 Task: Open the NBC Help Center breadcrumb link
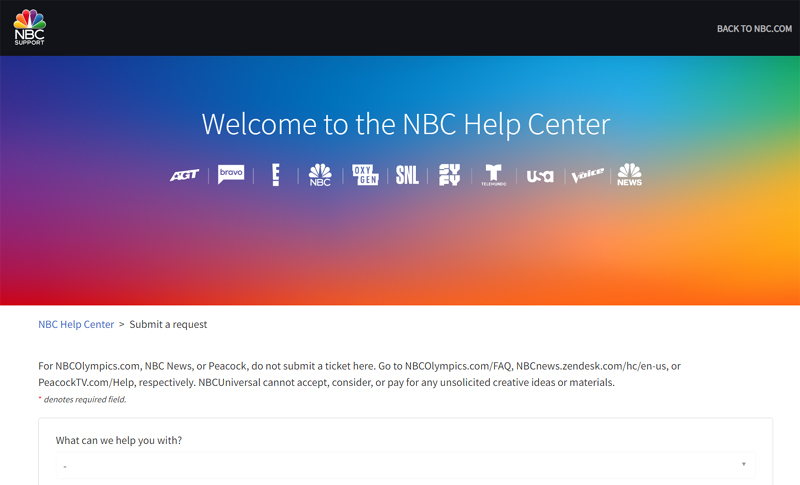tap(76, 324)
